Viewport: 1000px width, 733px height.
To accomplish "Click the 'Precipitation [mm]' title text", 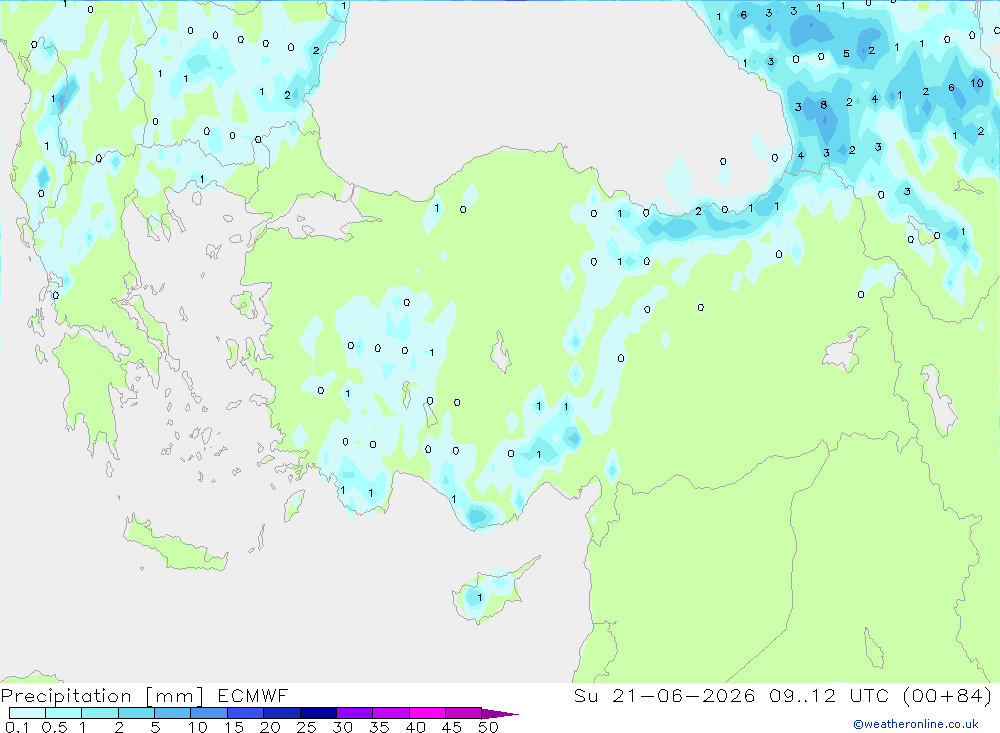I will tap(102, 696).
